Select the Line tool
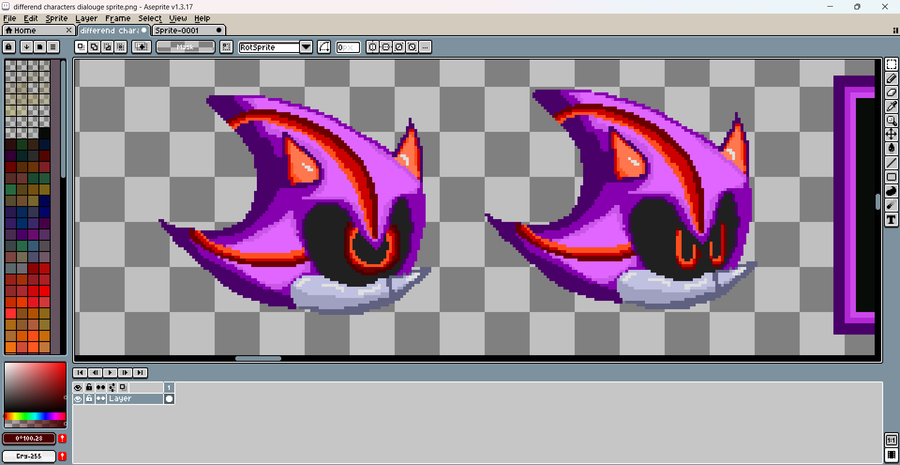900x465 pixels. click(891, 162)
